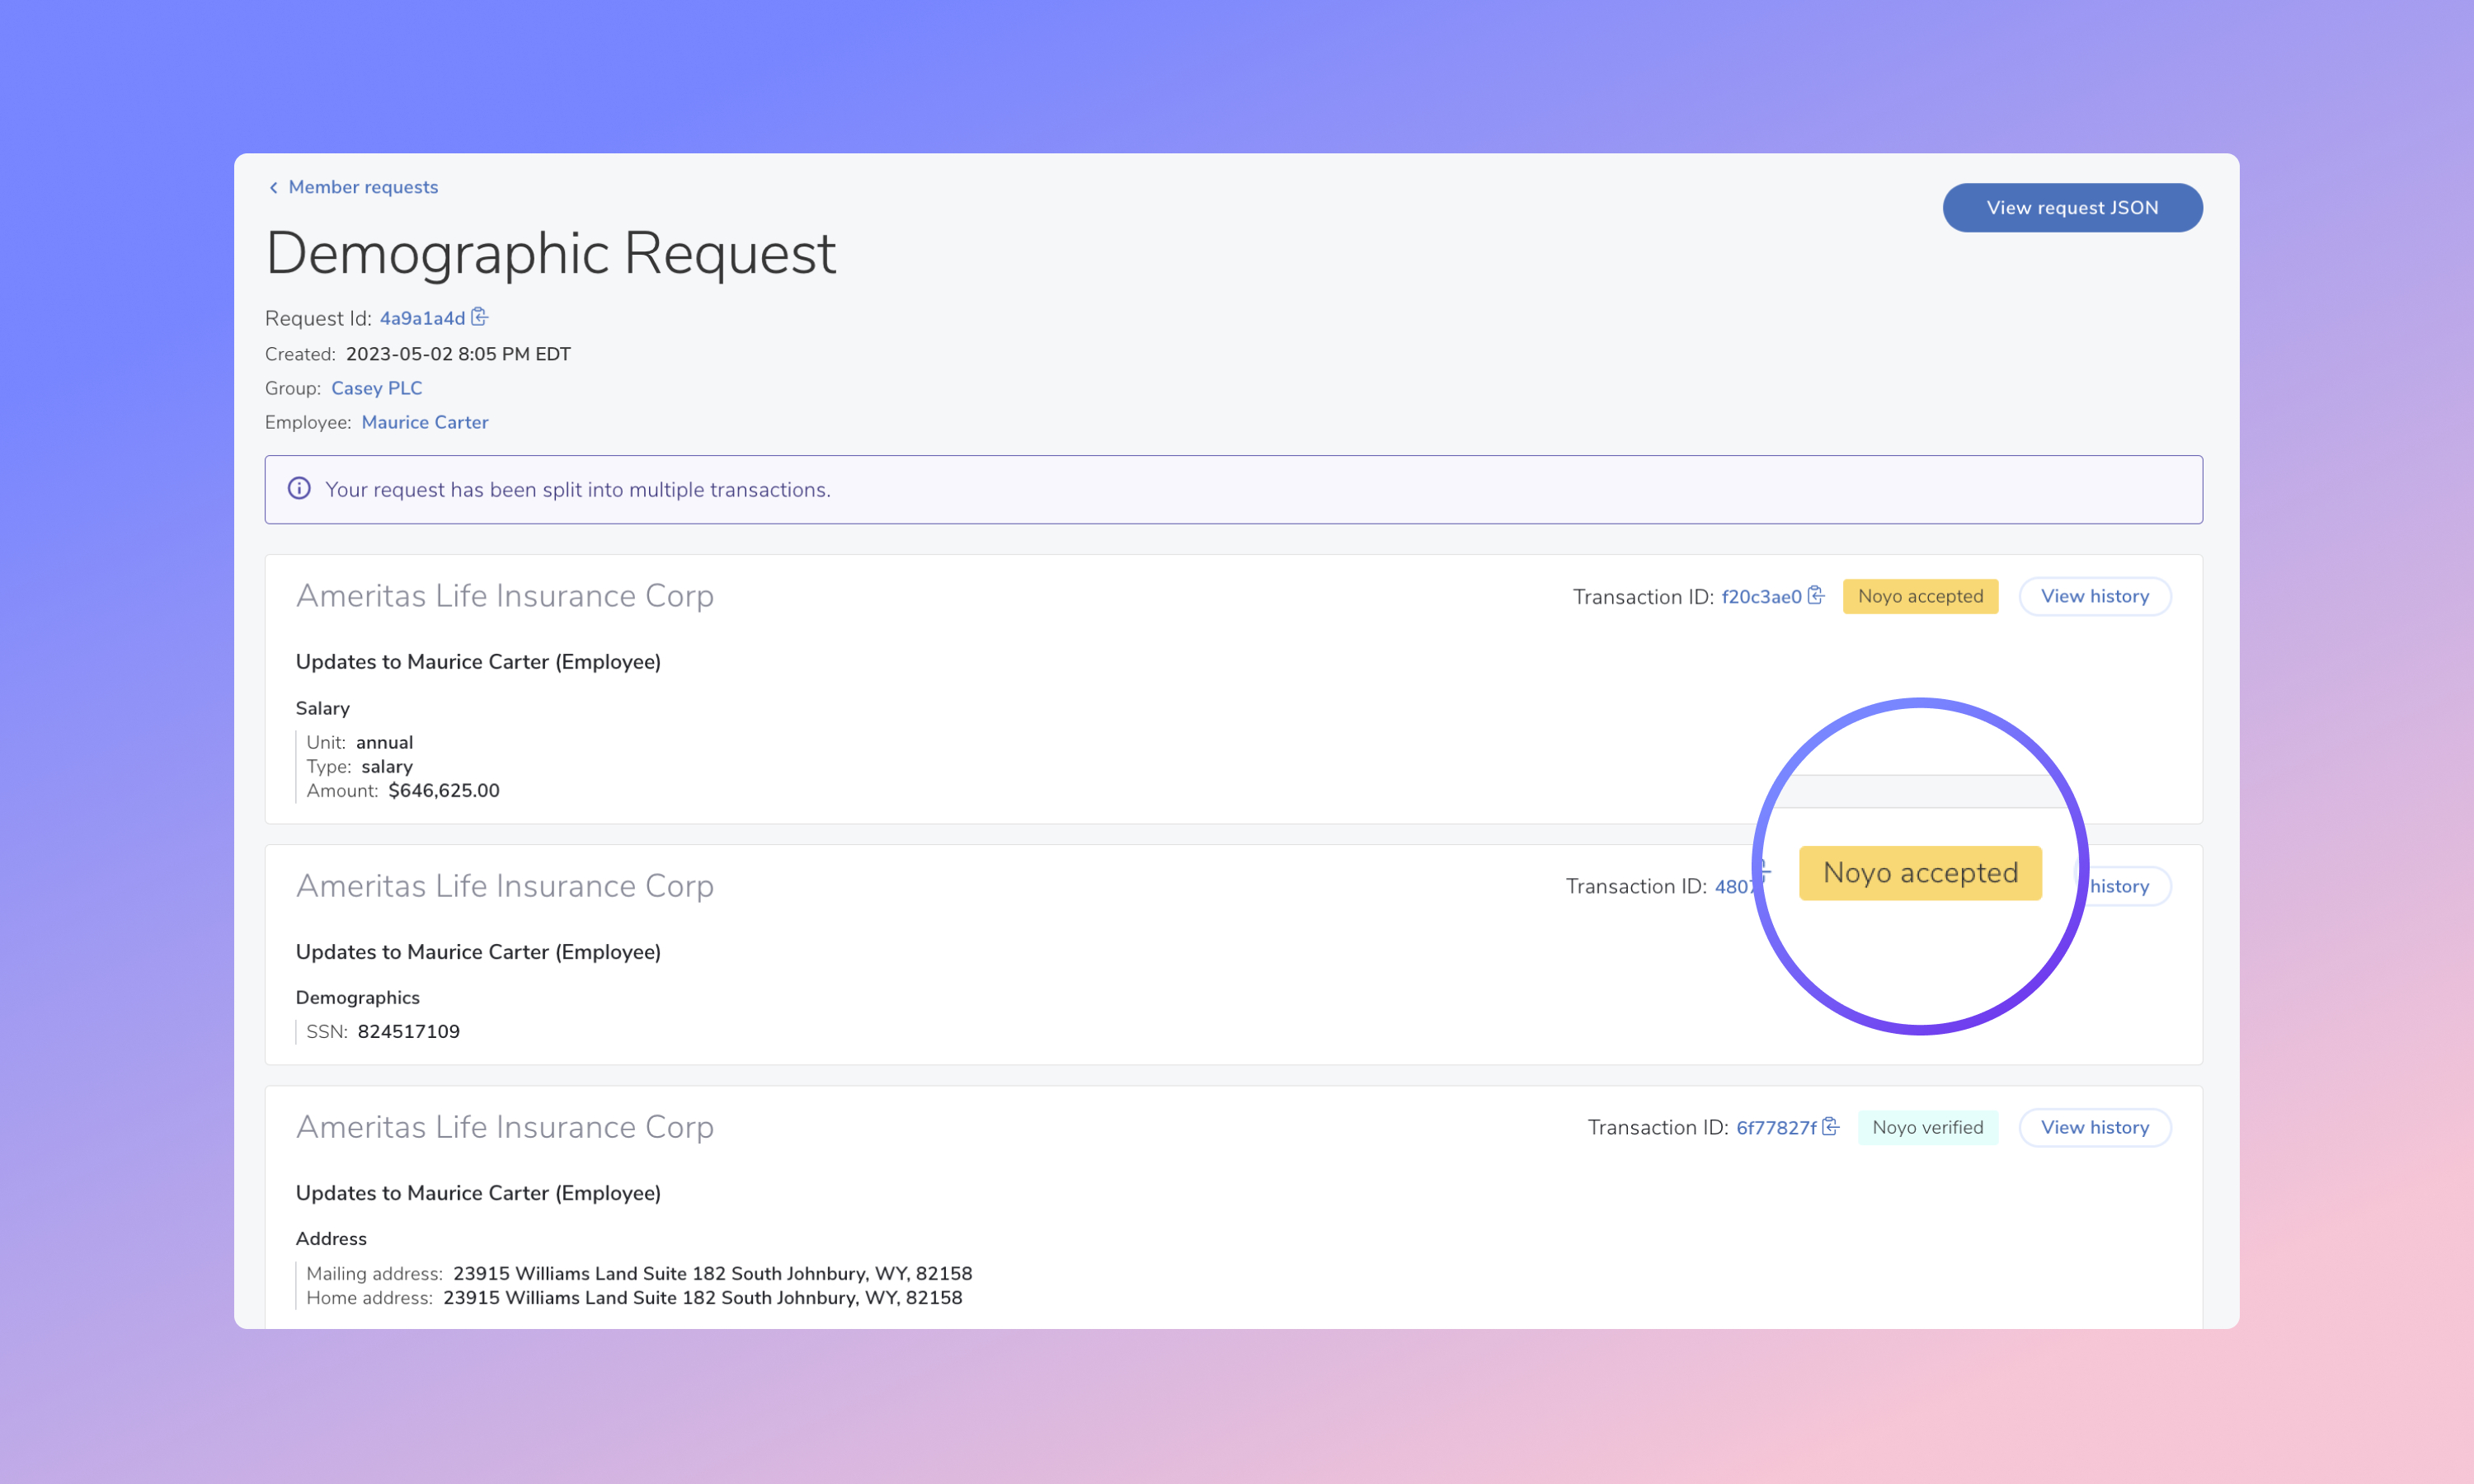Click the Demographic Request heading
Image resolution: width=2474 pixels, height=1484 pixels.
point(551,253)
